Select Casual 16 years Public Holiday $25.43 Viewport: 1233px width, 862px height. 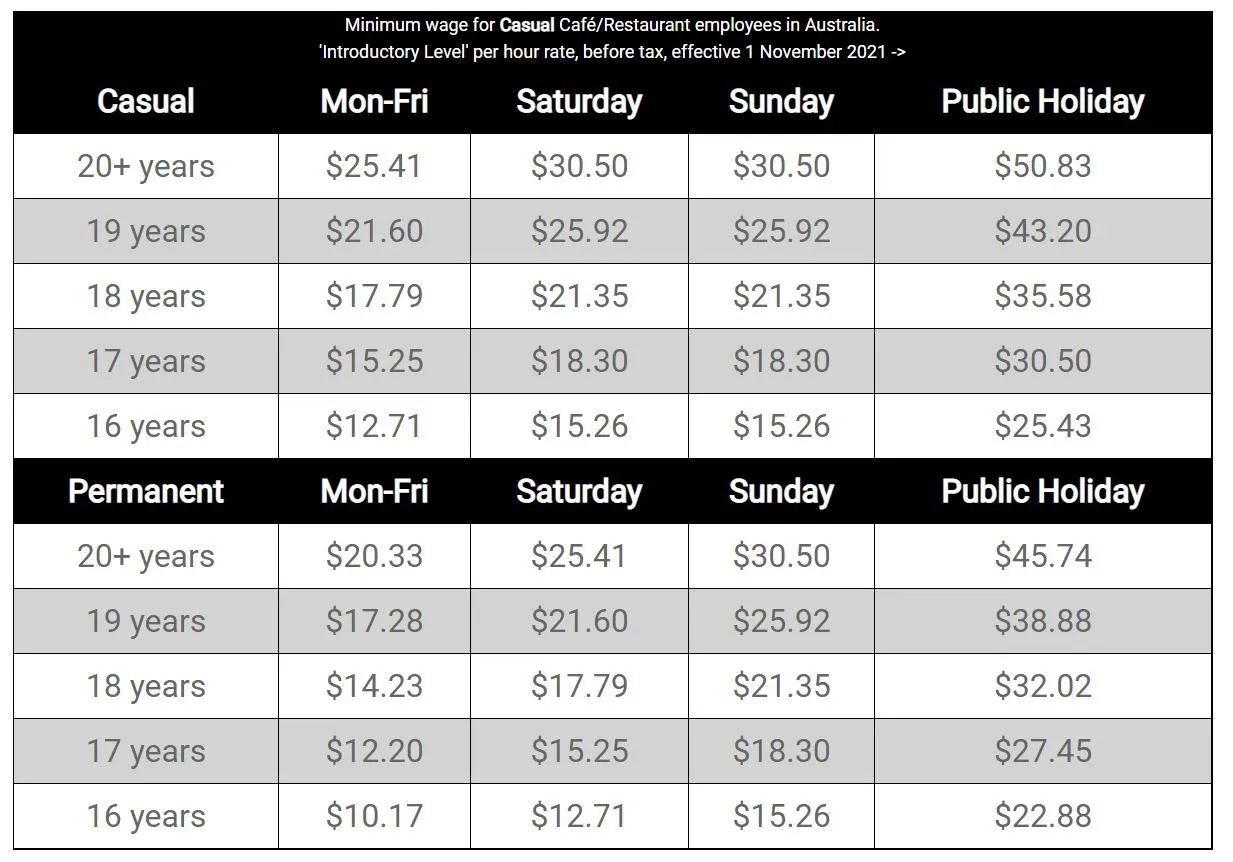[1043, 426]
